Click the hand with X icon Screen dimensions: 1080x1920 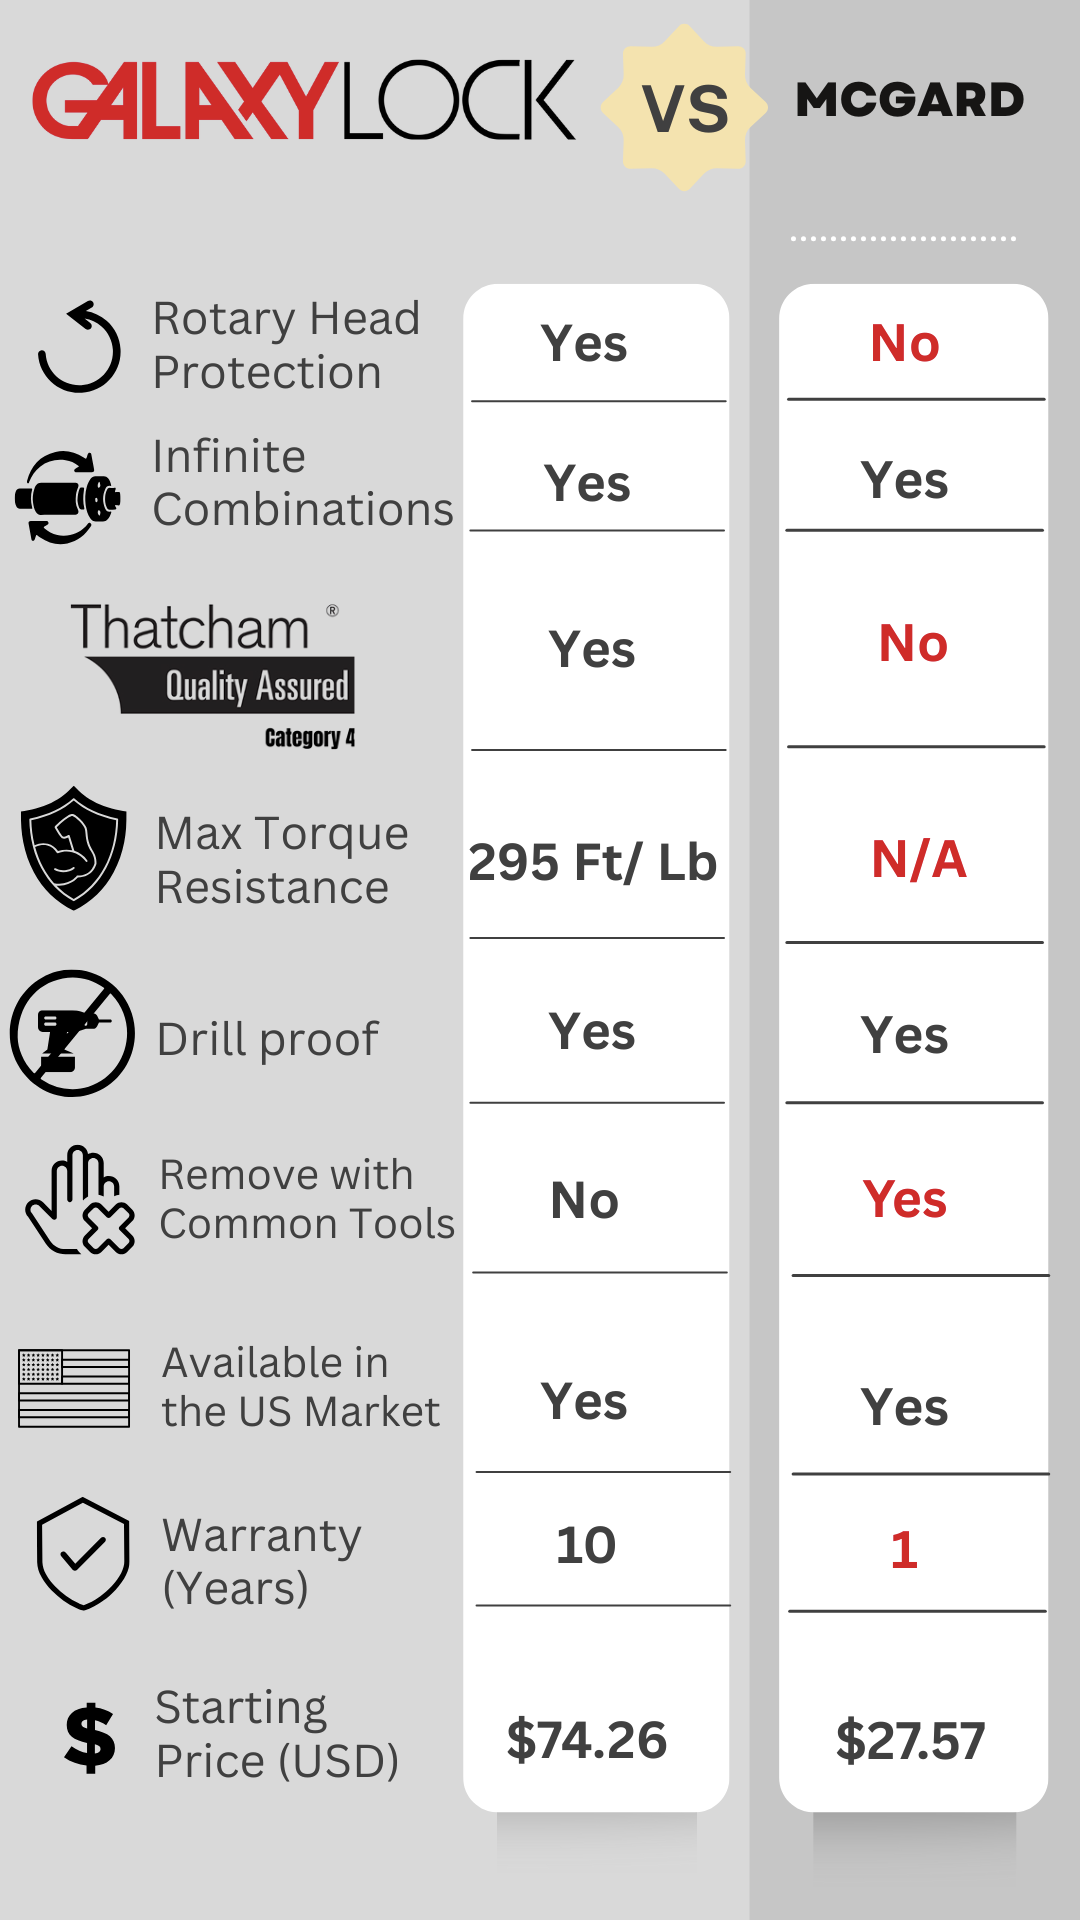[80, 1201]
